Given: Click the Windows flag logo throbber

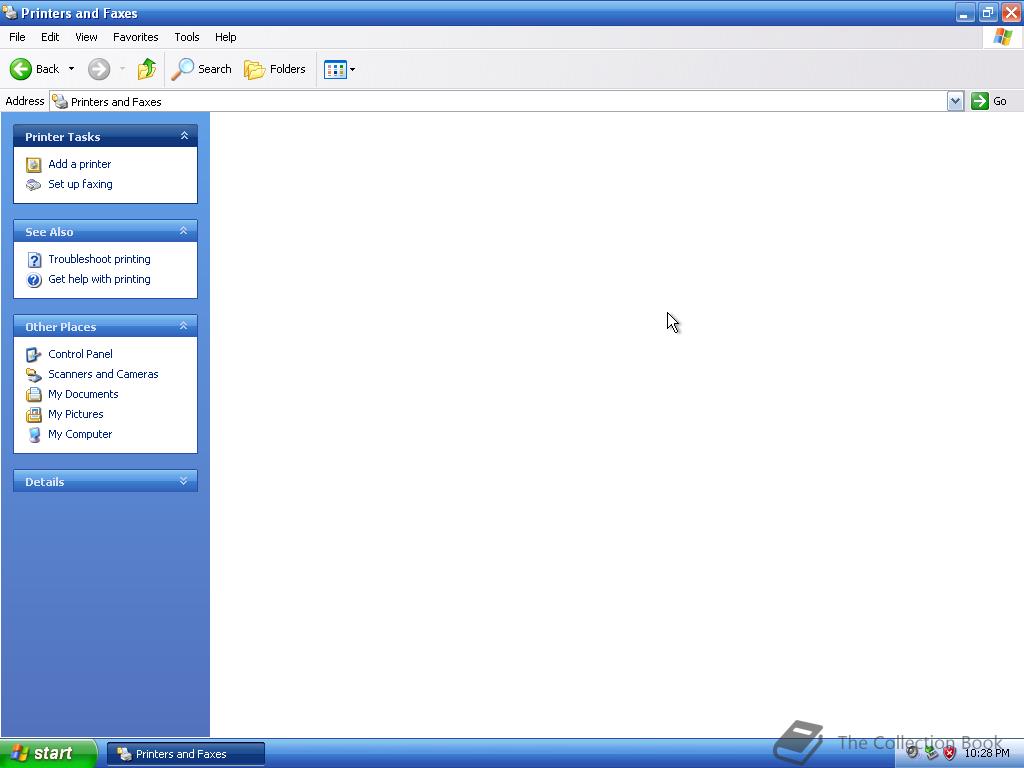Looking at the screenshot, I should 1002,37.
